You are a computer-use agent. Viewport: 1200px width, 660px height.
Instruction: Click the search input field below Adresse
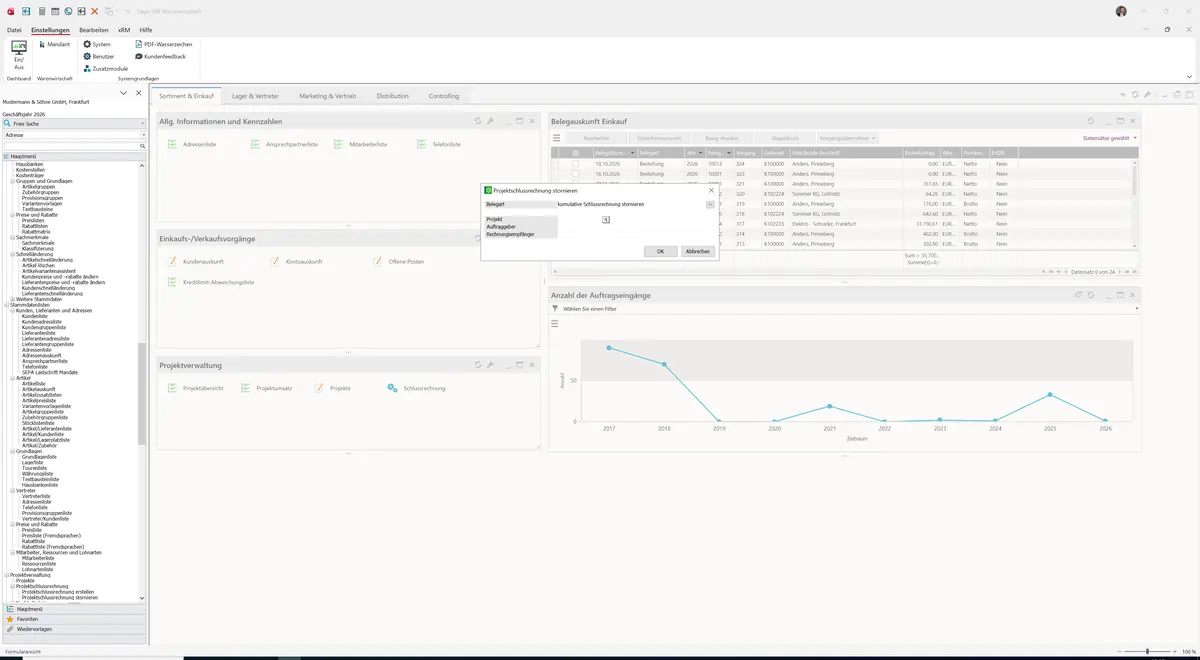pos(70,146)
